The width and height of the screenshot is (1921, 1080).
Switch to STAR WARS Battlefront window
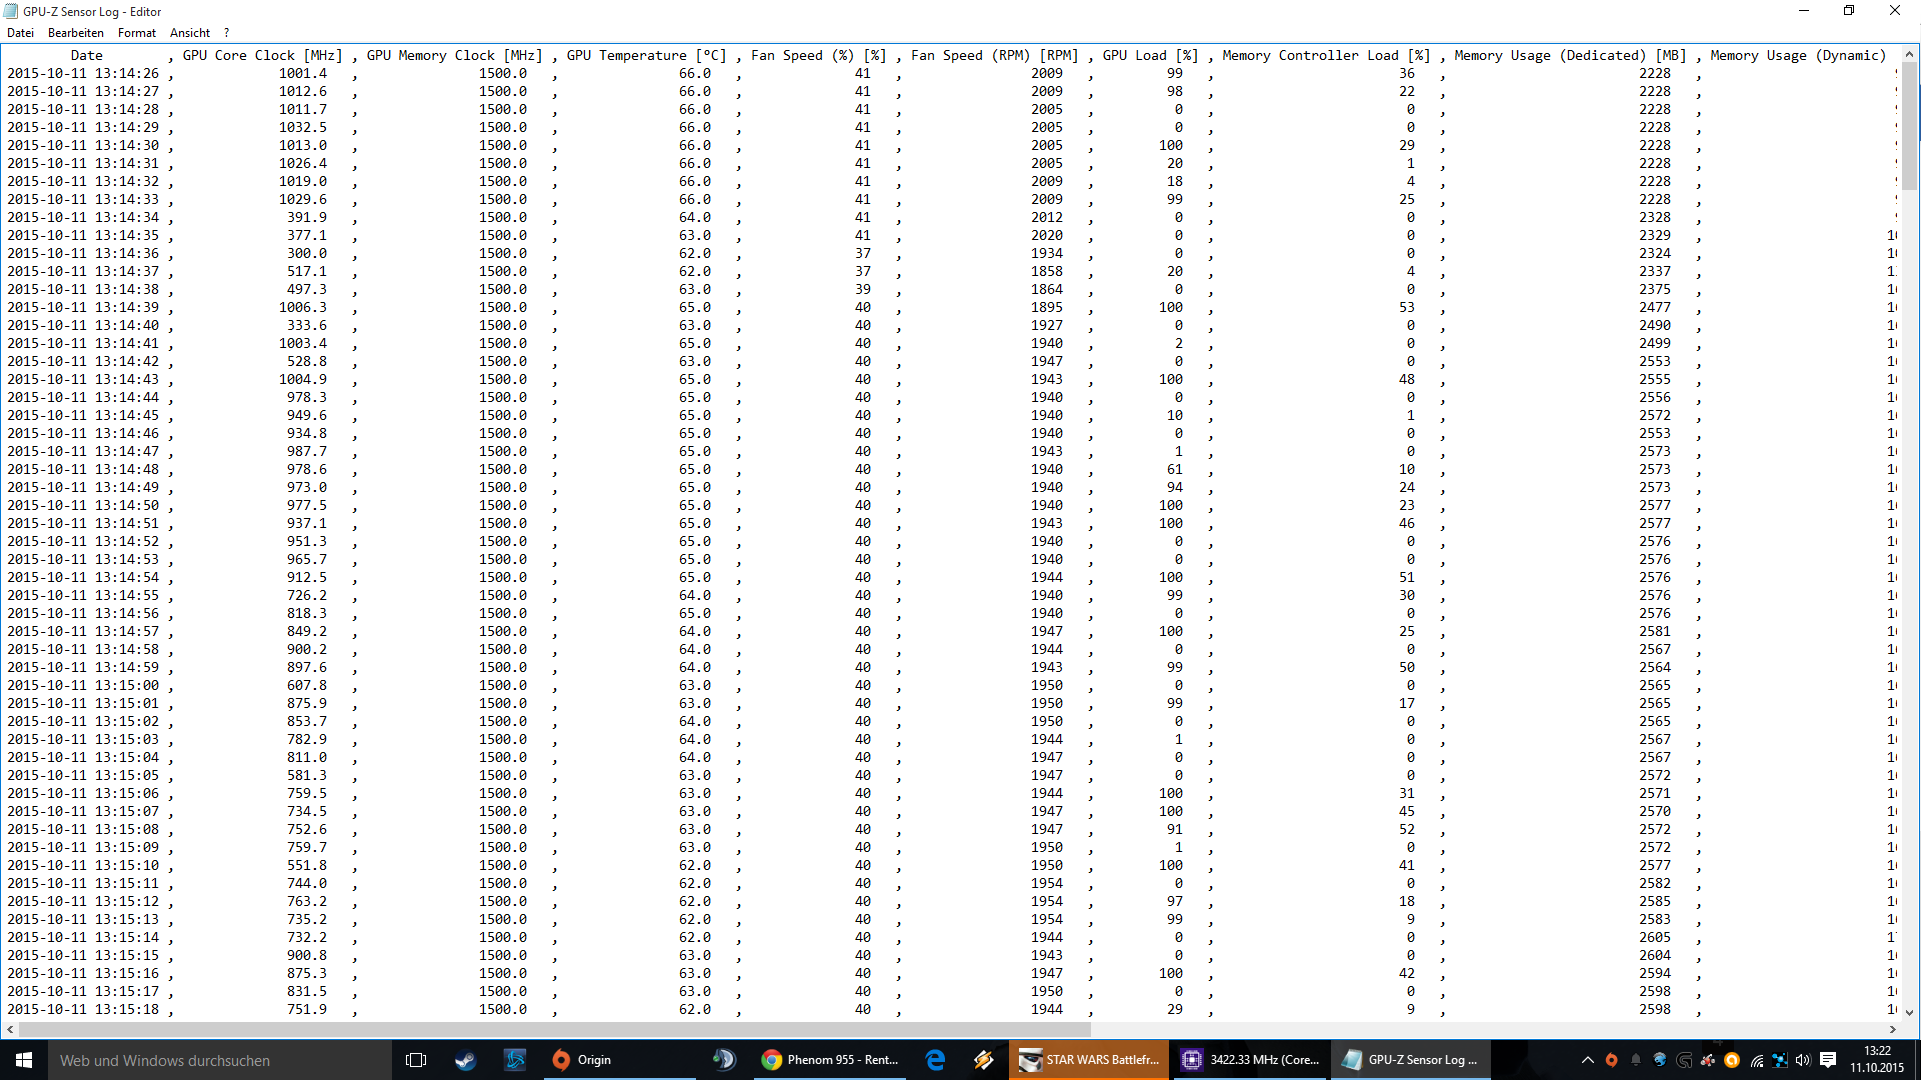(x=1088, y=1060)
